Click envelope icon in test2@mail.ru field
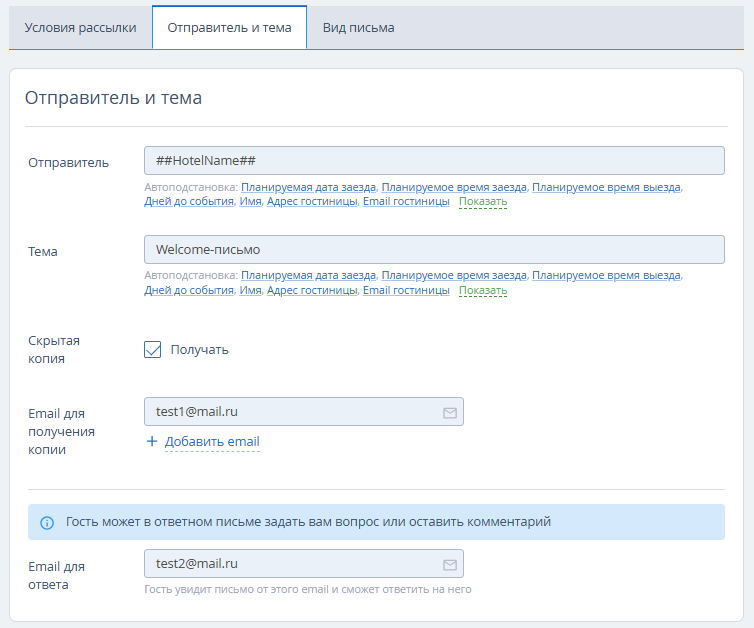This screenshot has width=754, height=628. click(x=449, y=565)
